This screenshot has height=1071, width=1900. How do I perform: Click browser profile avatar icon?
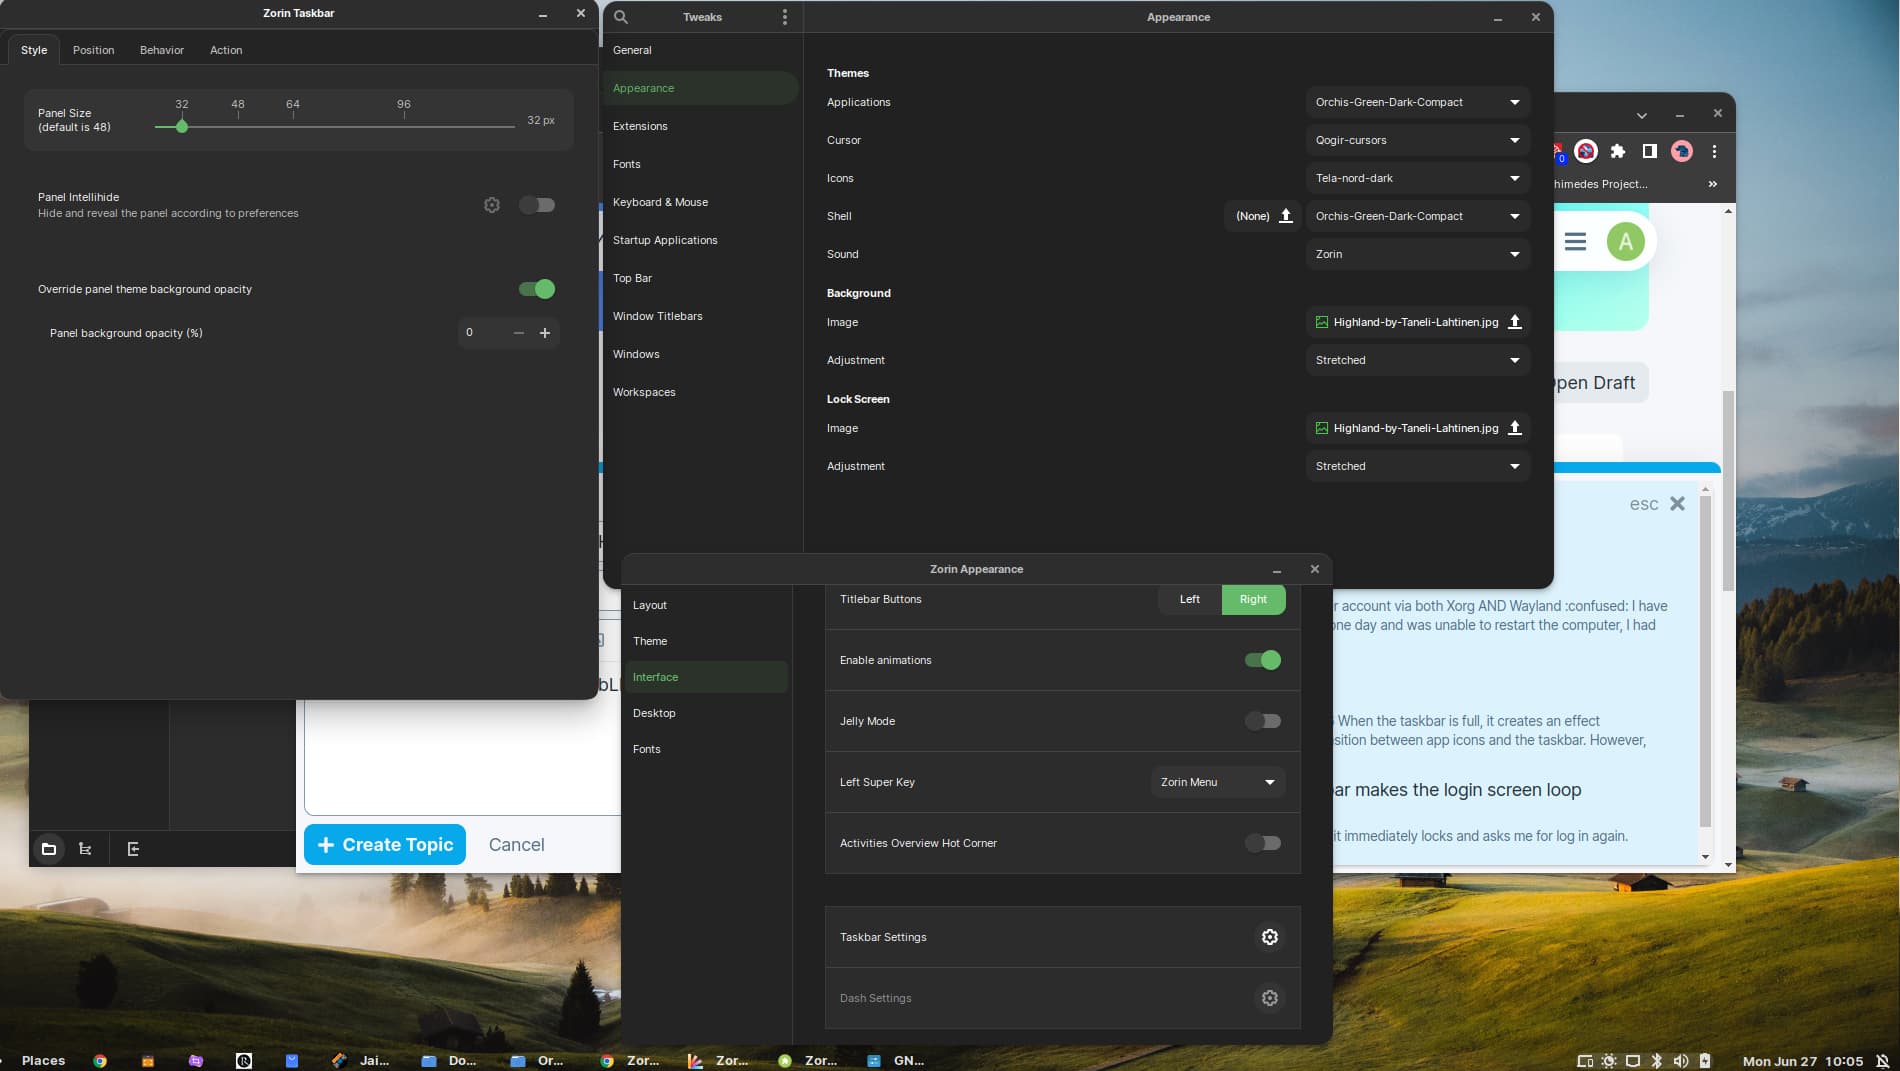[x=1682, y=151]
